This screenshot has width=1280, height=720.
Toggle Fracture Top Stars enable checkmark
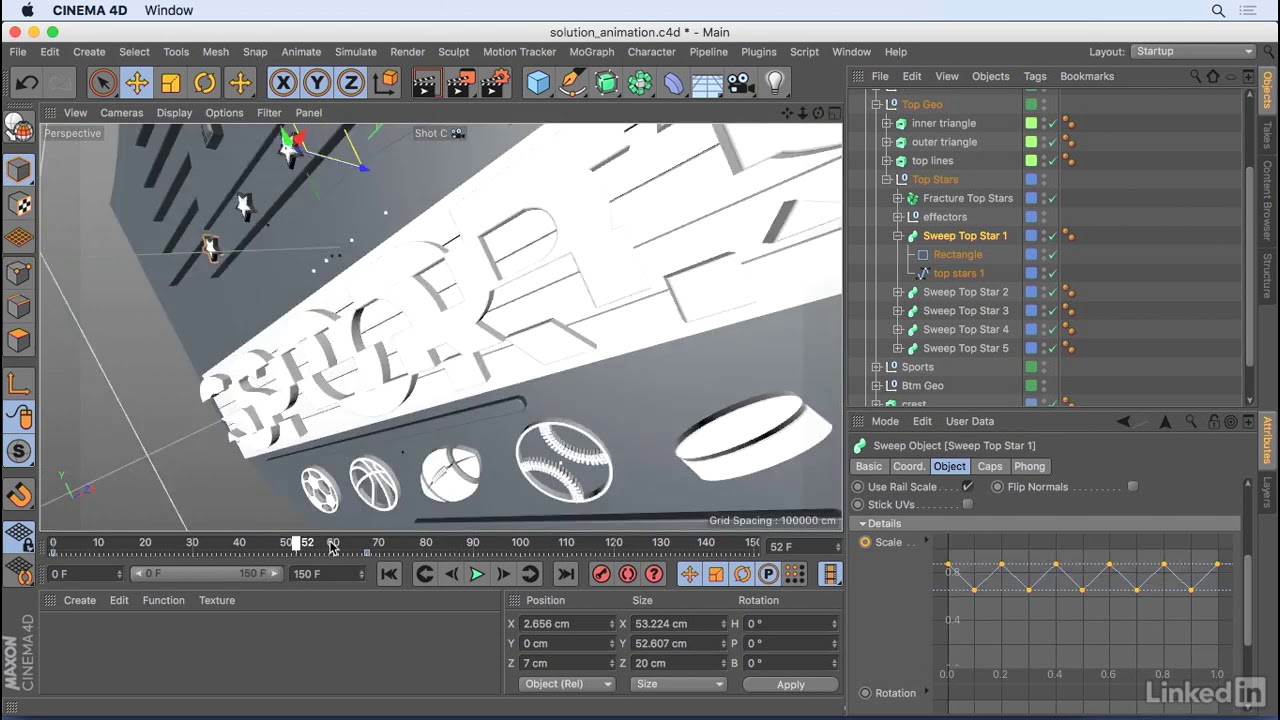tap(1053, 198)
